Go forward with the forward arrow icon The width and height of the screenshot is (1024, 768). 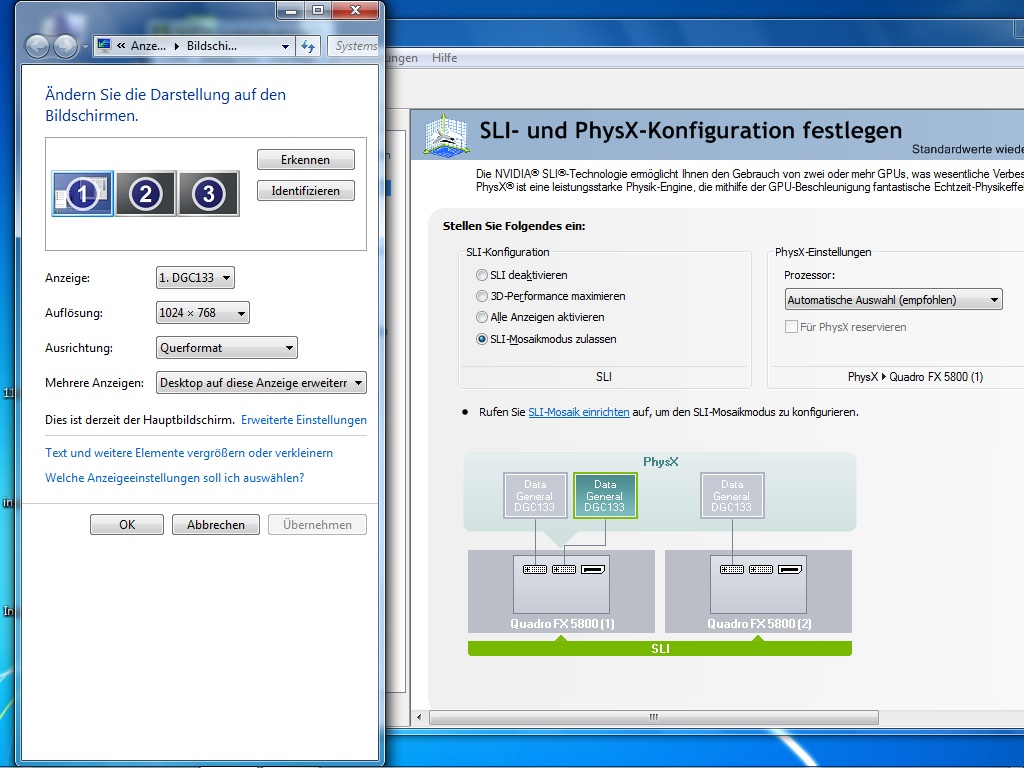pos(65,46)
